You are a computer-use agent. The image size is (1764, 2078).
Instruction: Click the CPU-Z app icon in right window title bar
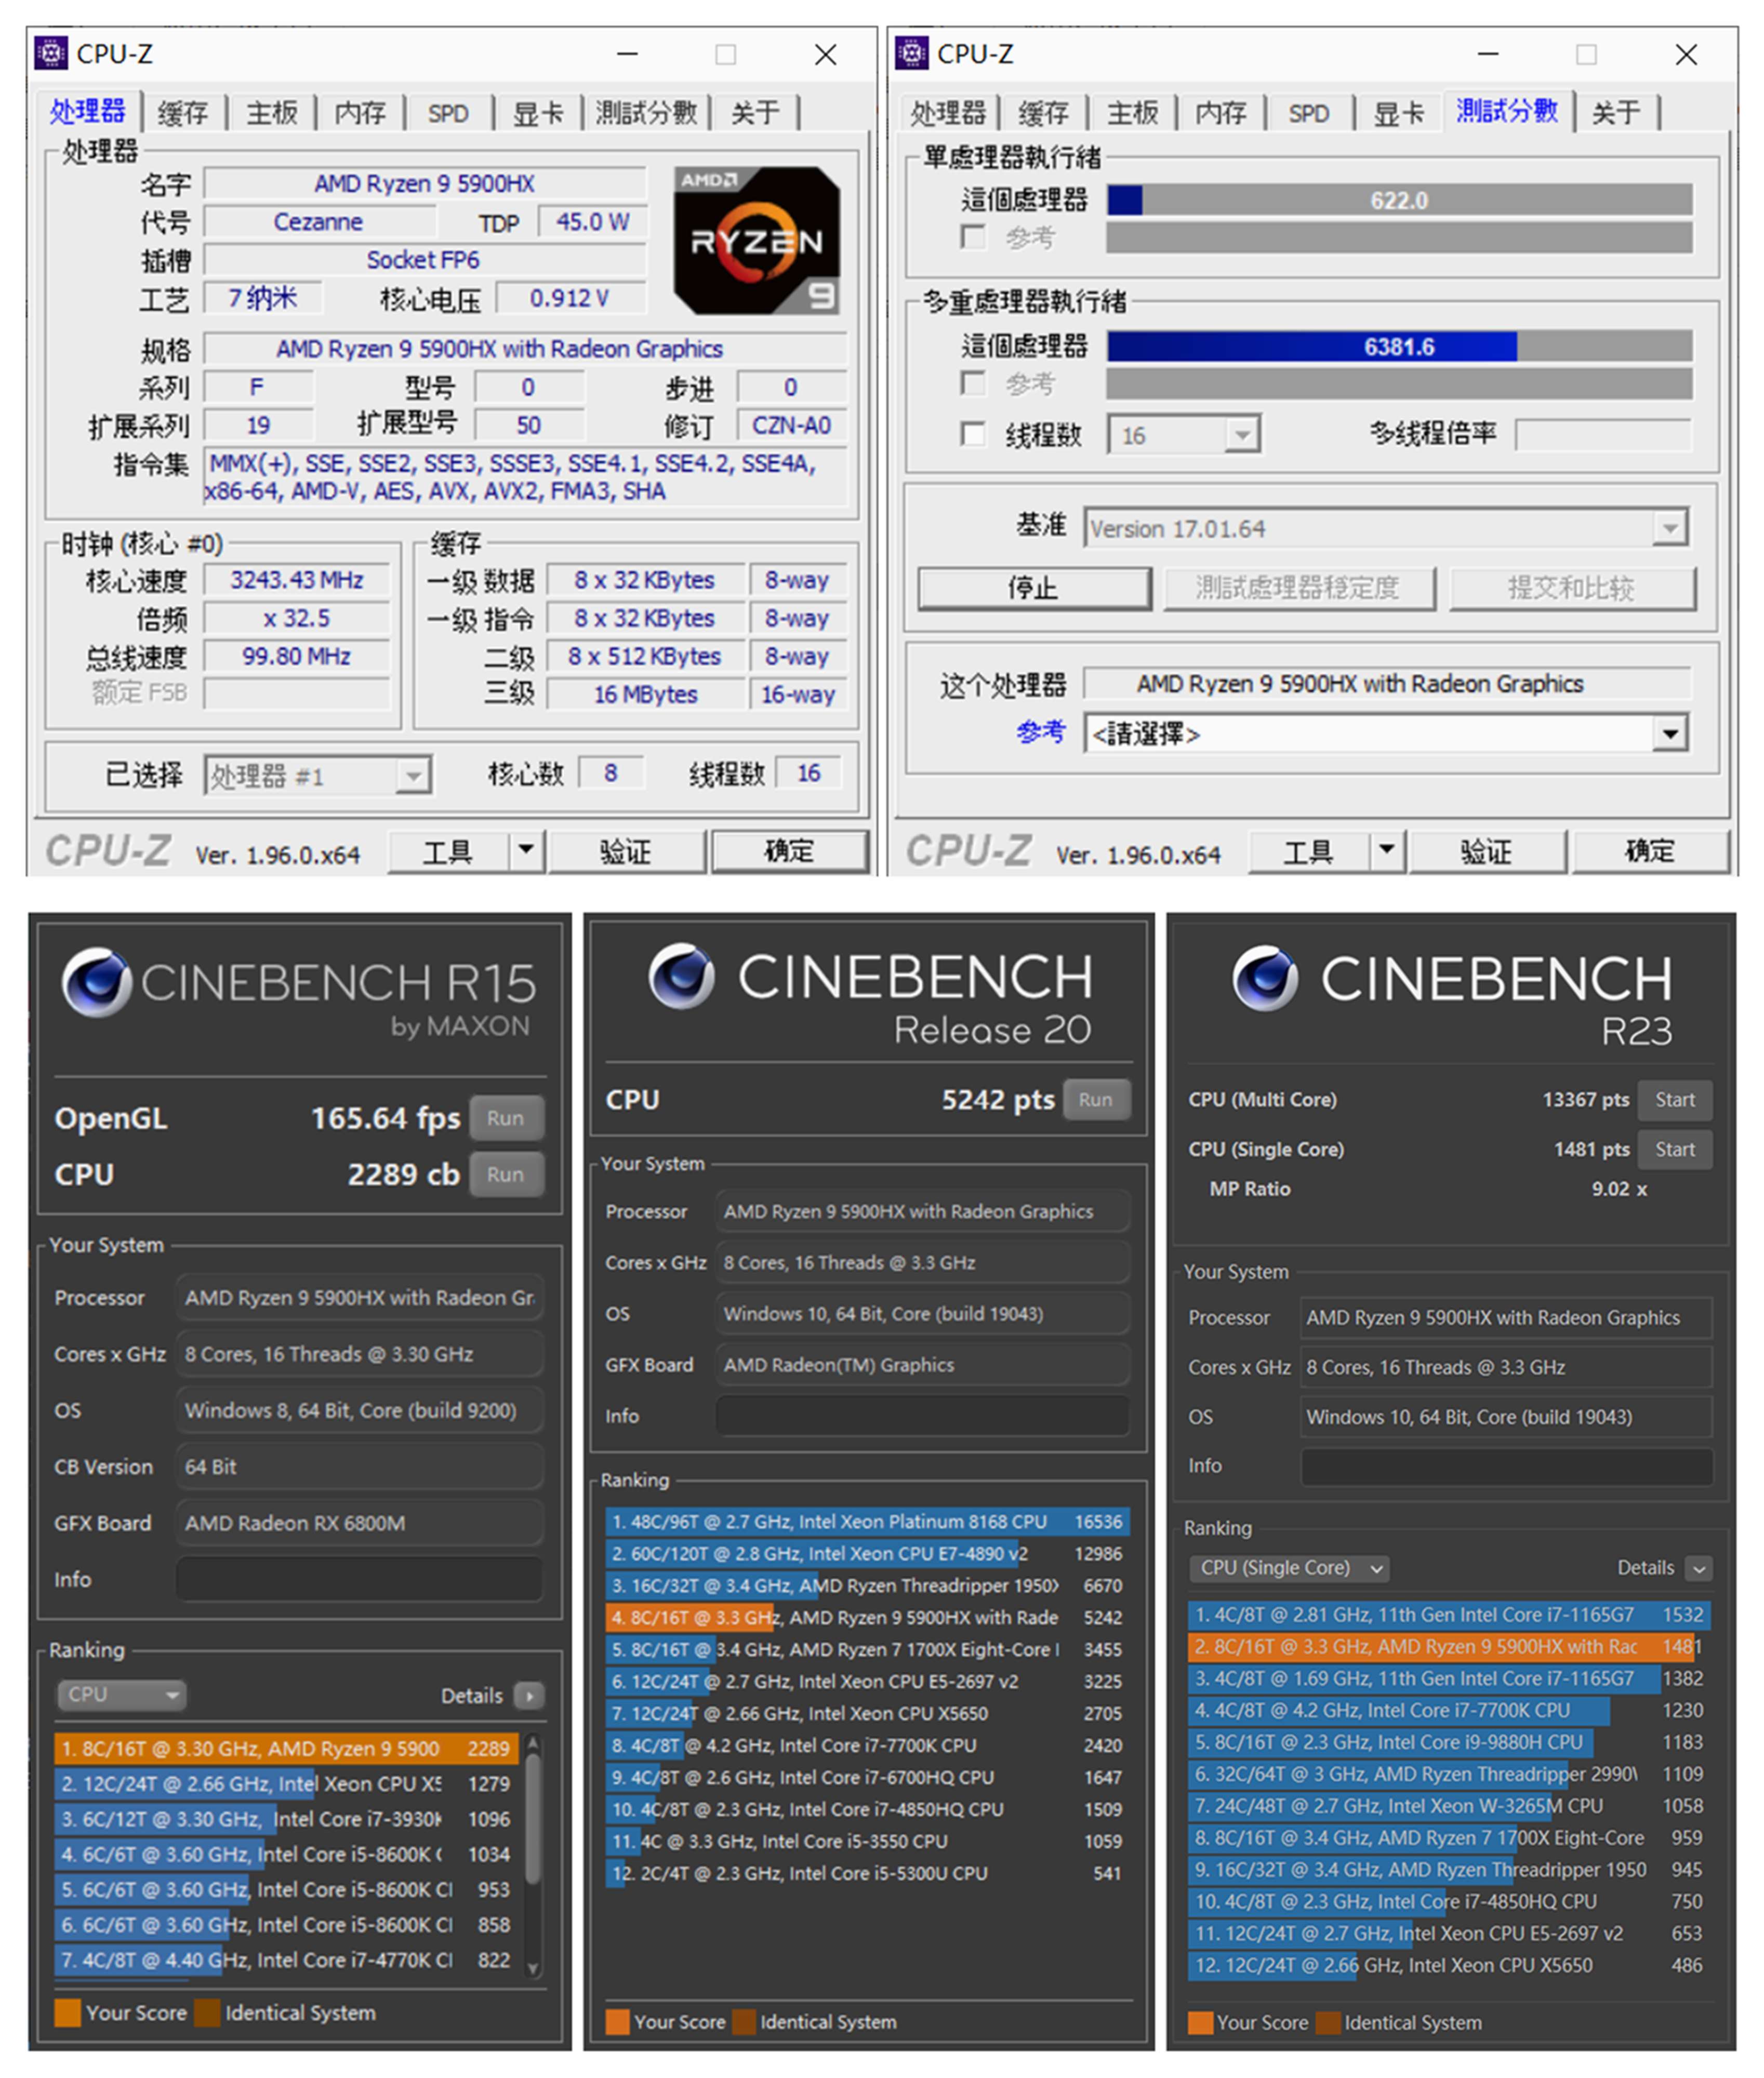(x=911, y=53)
